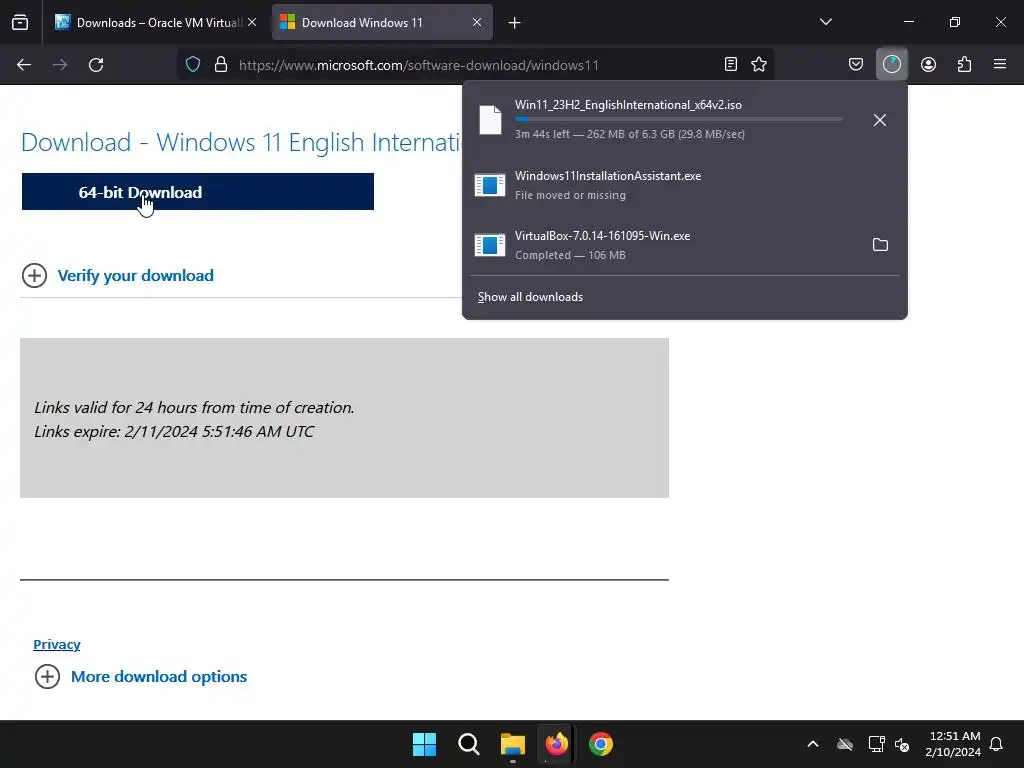Go forward to the next page
Viewport: 1024px width, 768px height.
coord(60,65)
